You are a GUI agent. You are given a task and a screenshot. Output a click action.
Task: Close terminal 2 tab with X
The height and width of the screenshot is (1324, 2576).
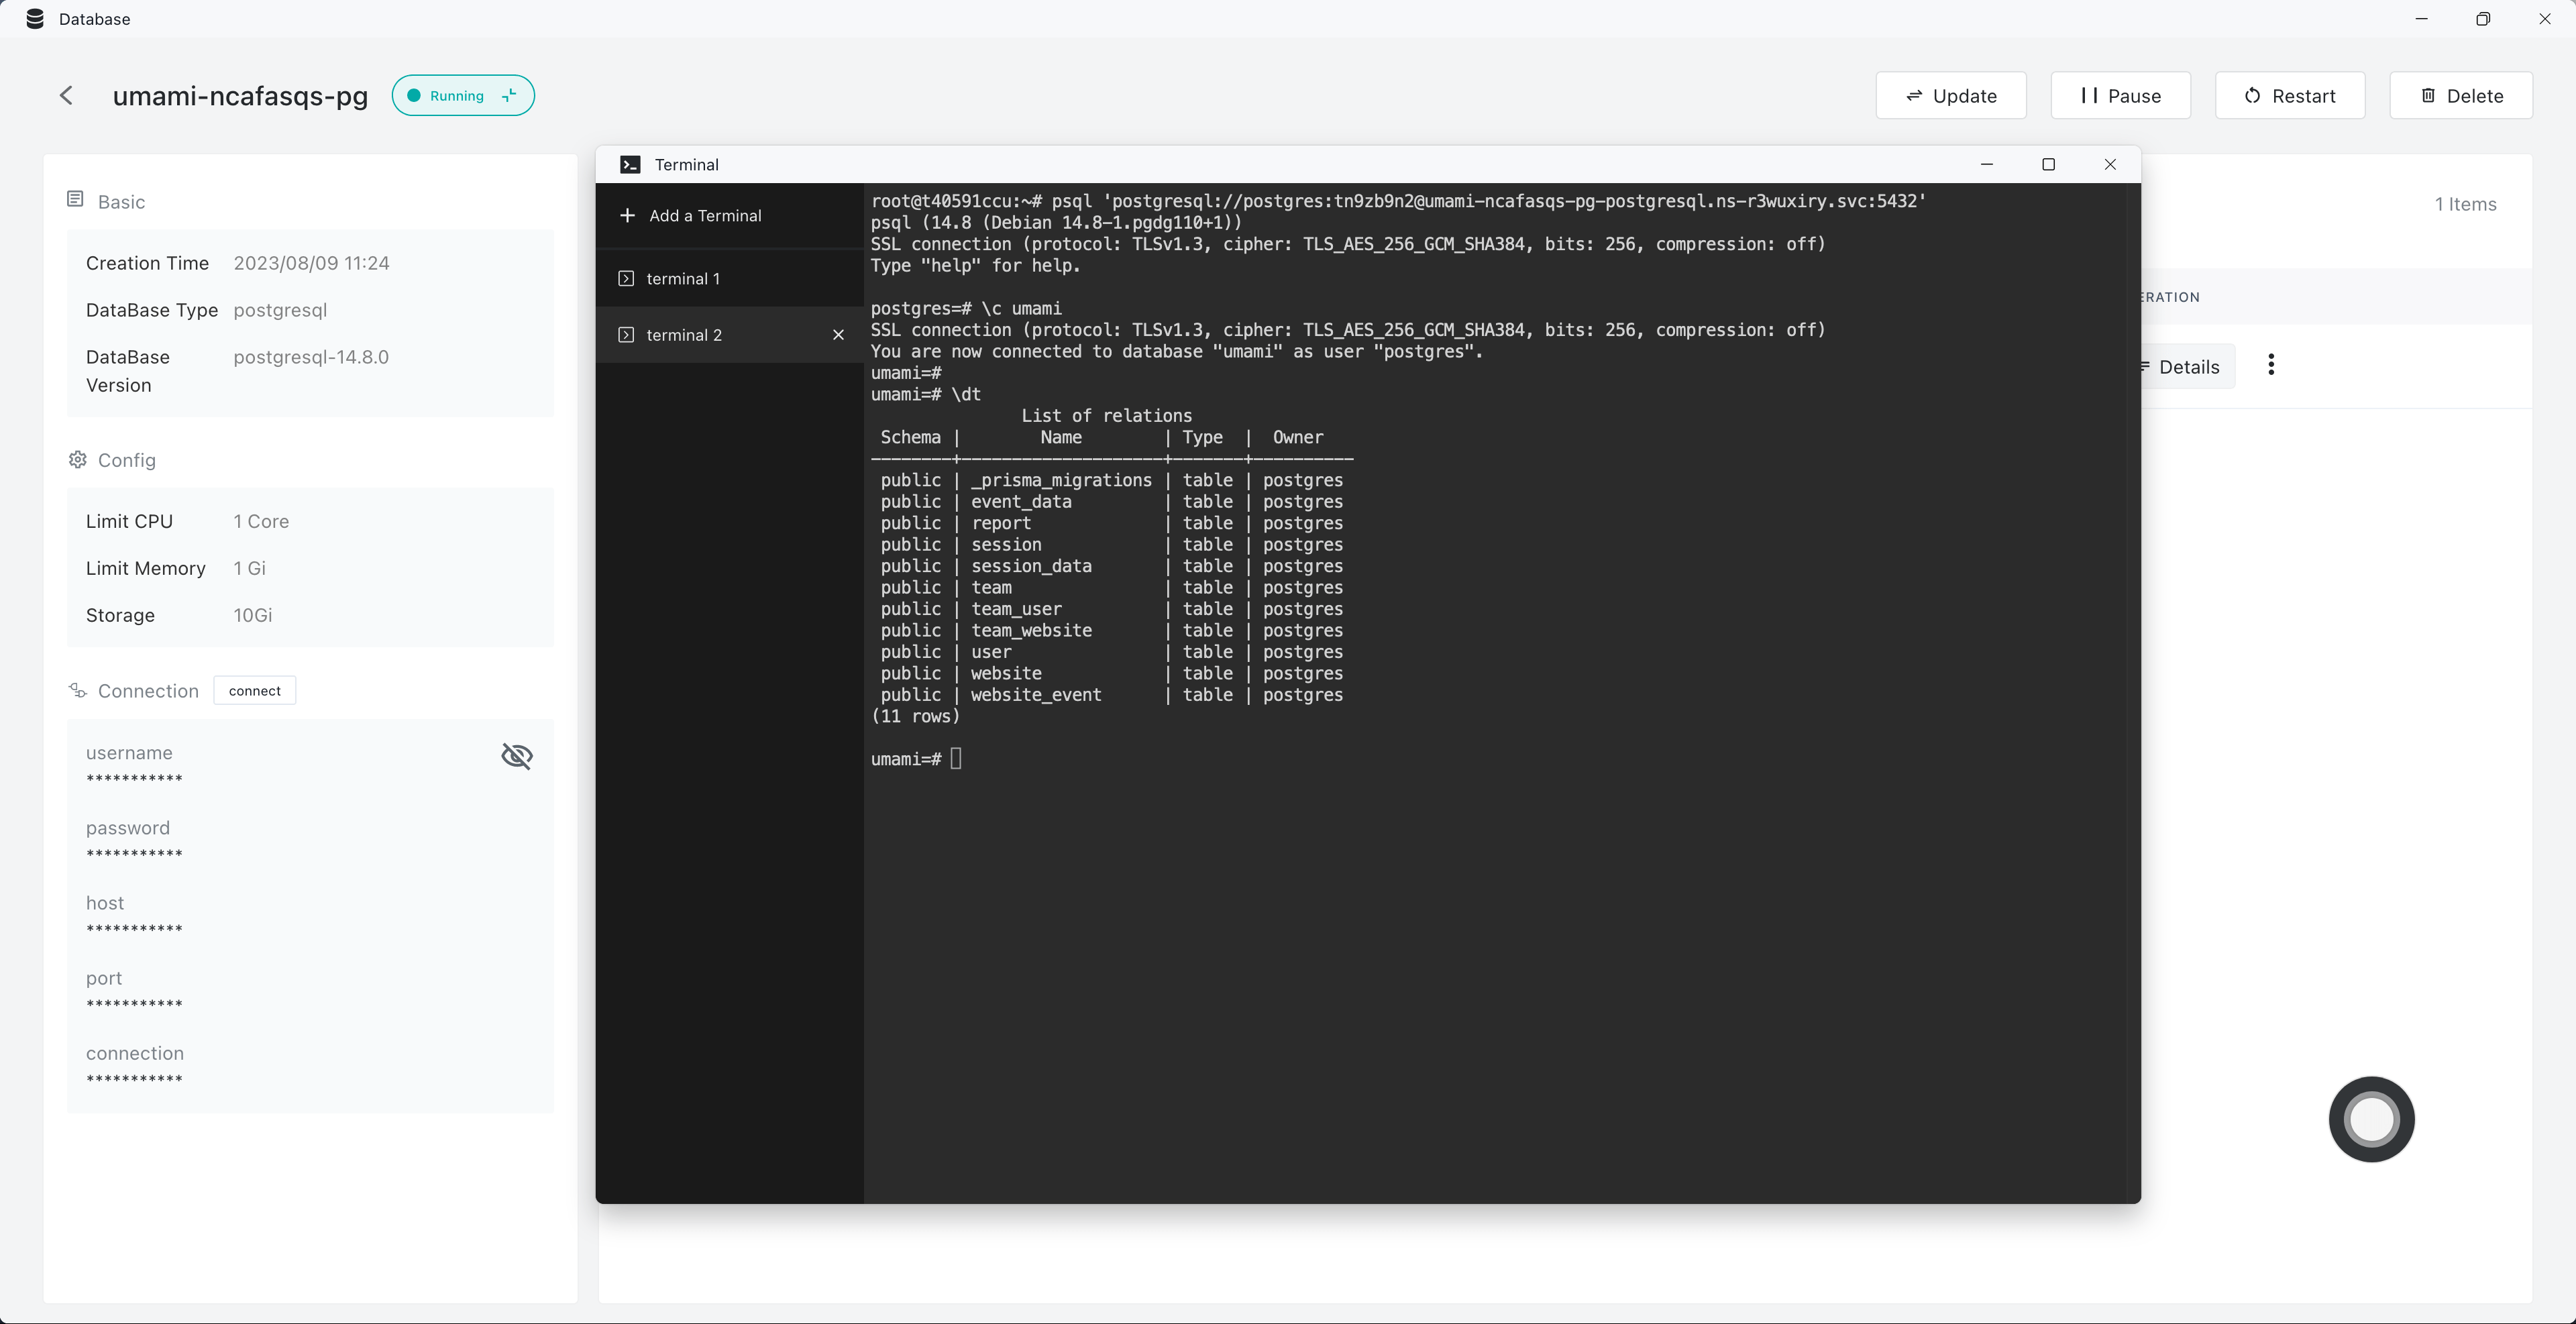838,335
